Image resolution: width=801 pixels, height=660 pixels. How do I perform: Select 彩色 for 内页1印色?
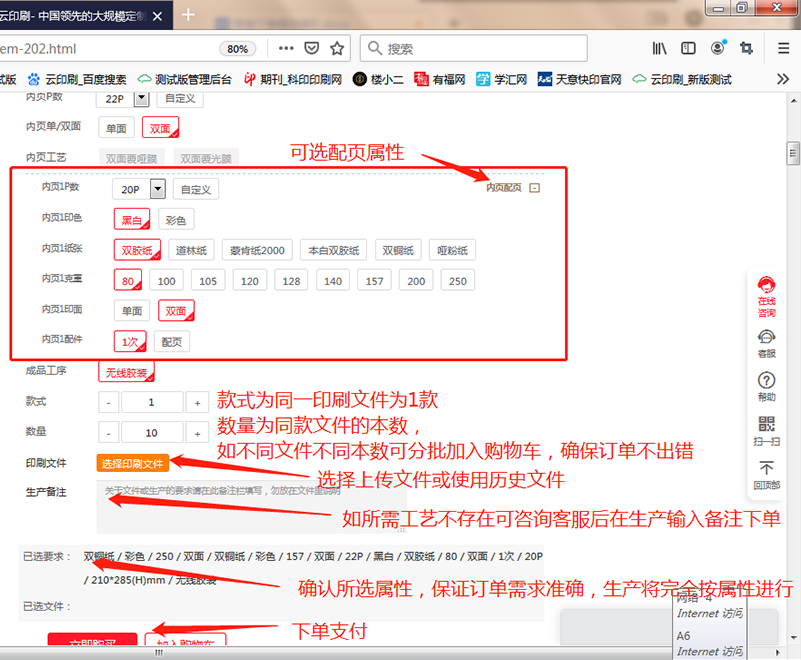pyautogui.click(x=175, y=219)
